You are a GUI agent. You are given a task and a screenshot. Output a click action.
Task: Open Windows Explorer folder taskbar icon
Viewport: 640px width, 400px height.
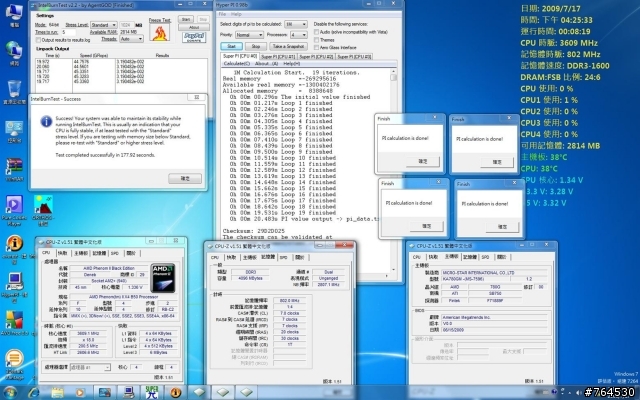tap(57, 393)
